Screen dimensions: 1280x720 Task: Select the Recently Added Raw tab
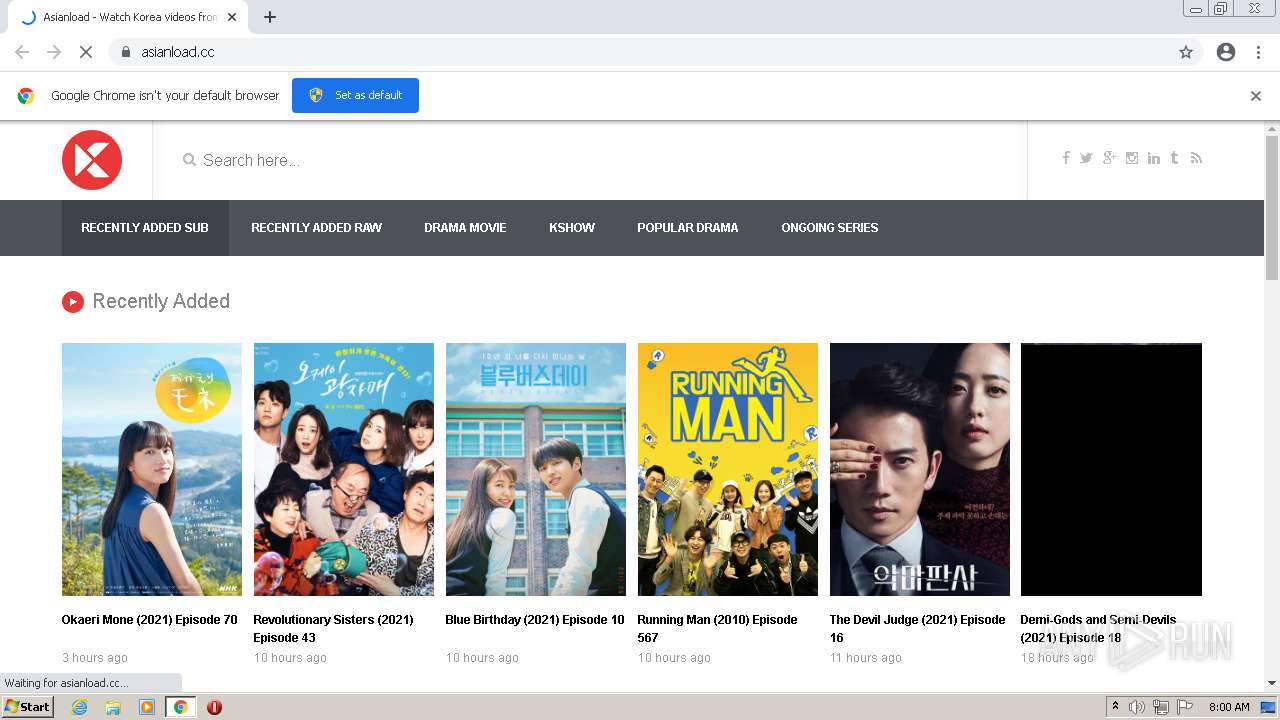point(316,228)
